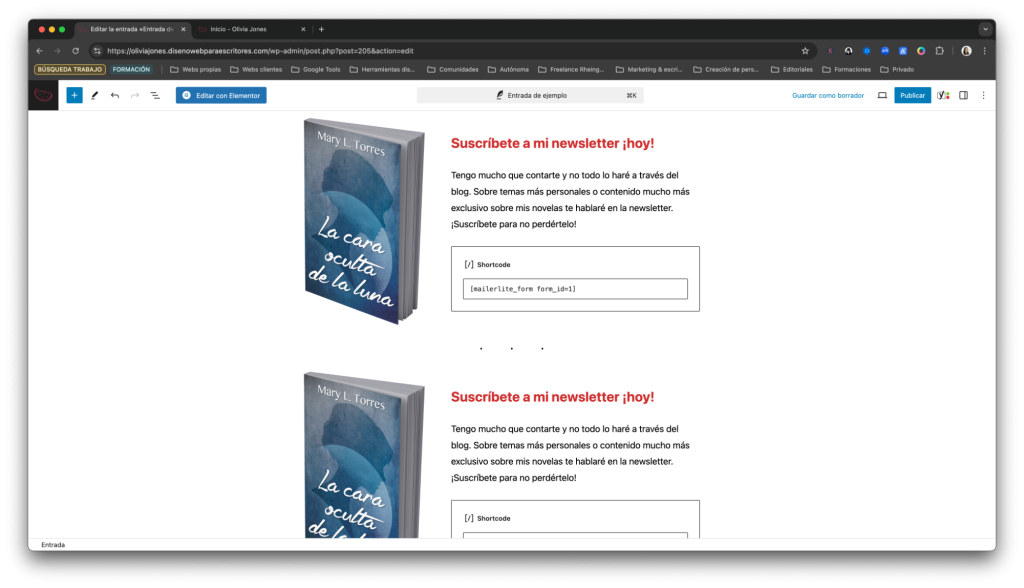Click the laptop preview icon
This screenshot has height=588, width=1024.
click(882, 95)
